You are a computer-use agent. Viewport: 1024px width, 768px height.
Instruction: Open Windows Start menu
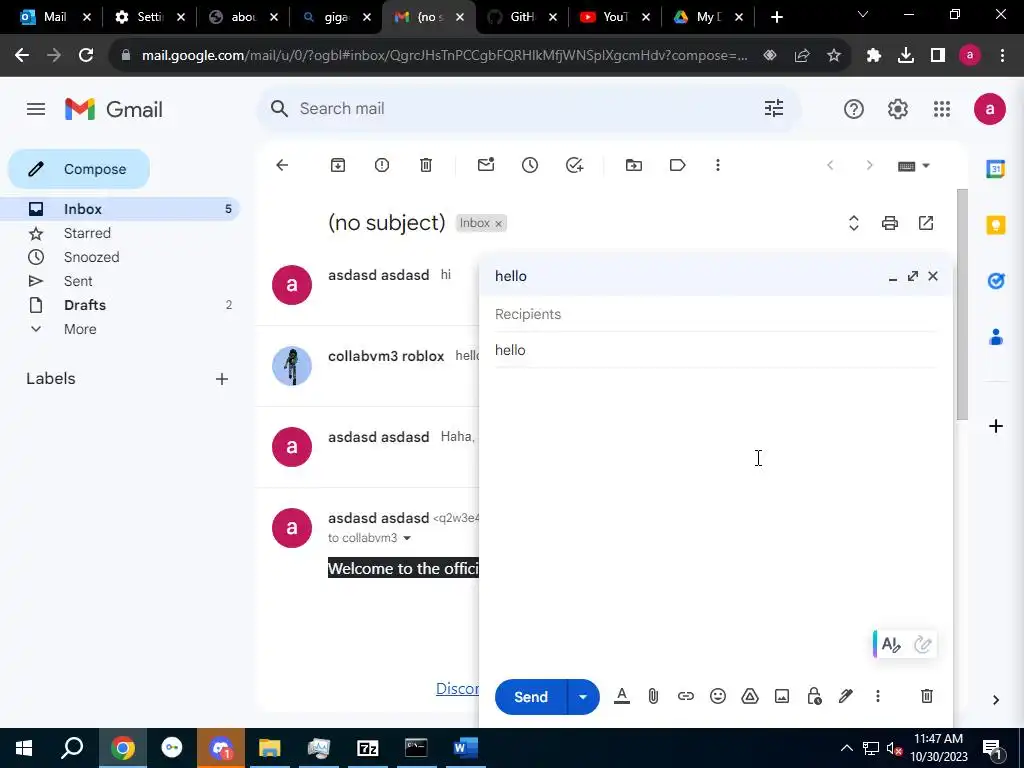click(24, 748)
